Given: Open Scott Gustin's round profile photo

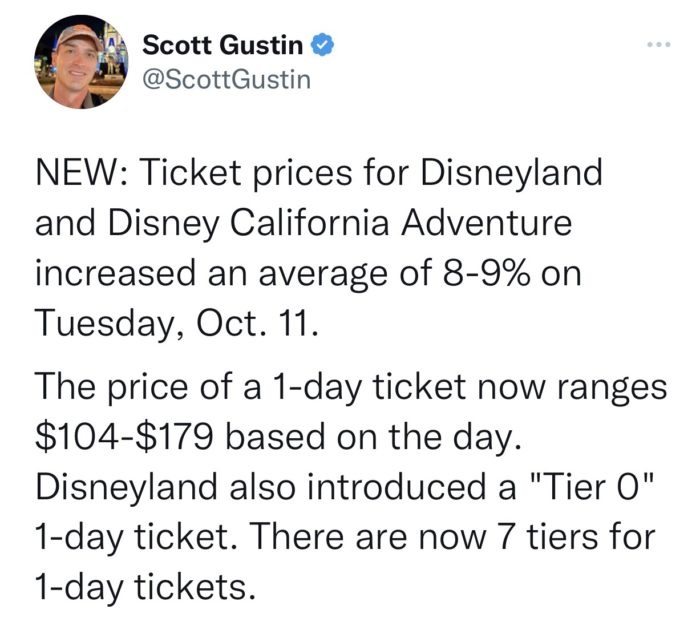Looking at the screenshot, I should 81,62.
